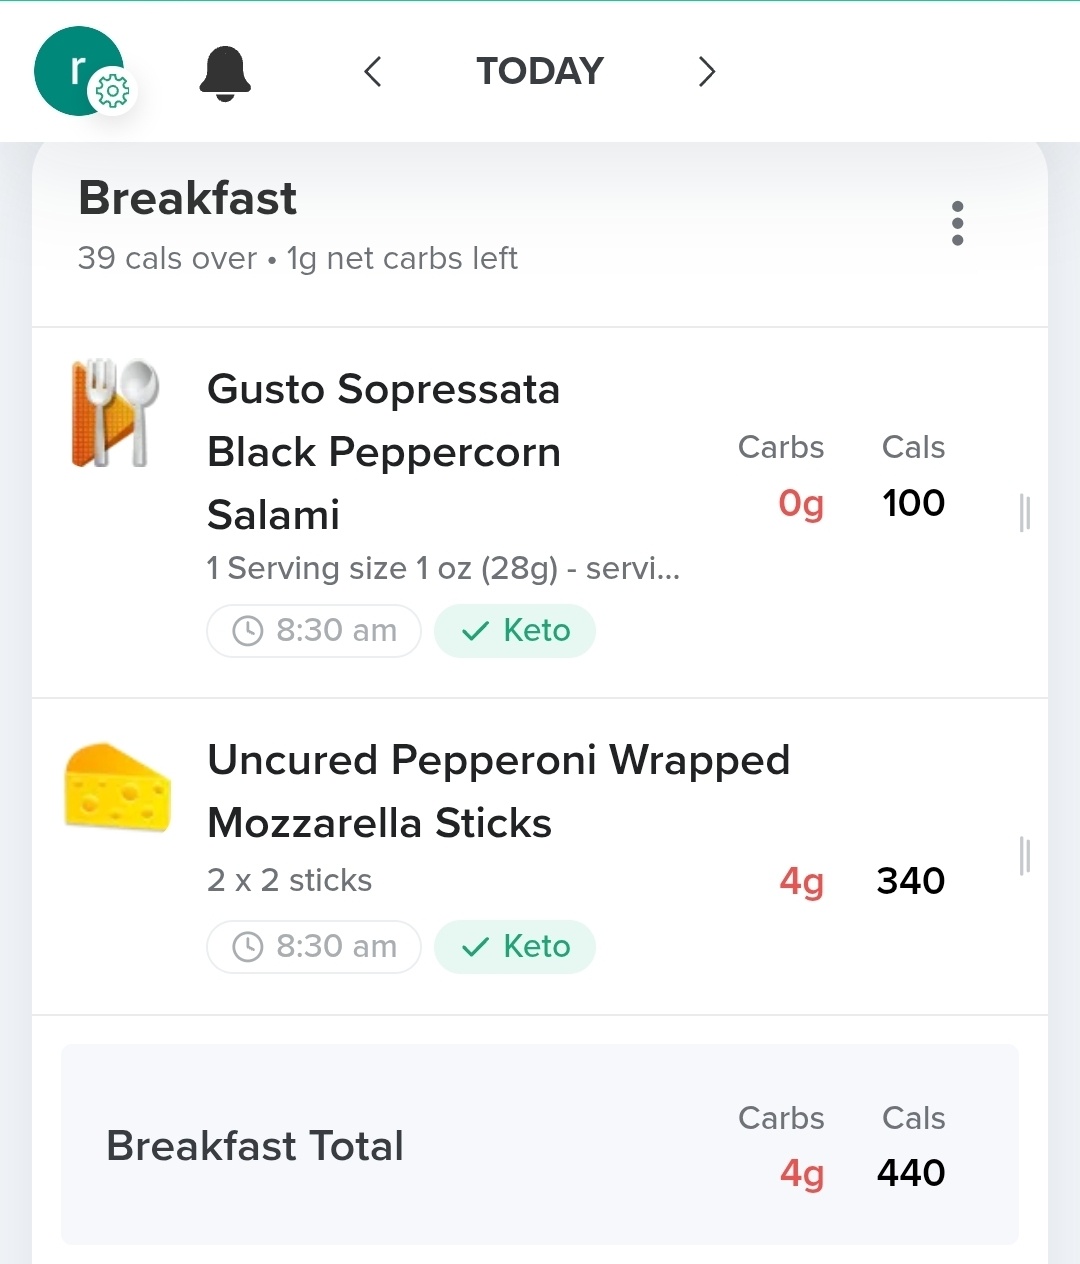Go to next day arrow
This screenshot has height=1264, width=1080.
(x=707, y=72)
